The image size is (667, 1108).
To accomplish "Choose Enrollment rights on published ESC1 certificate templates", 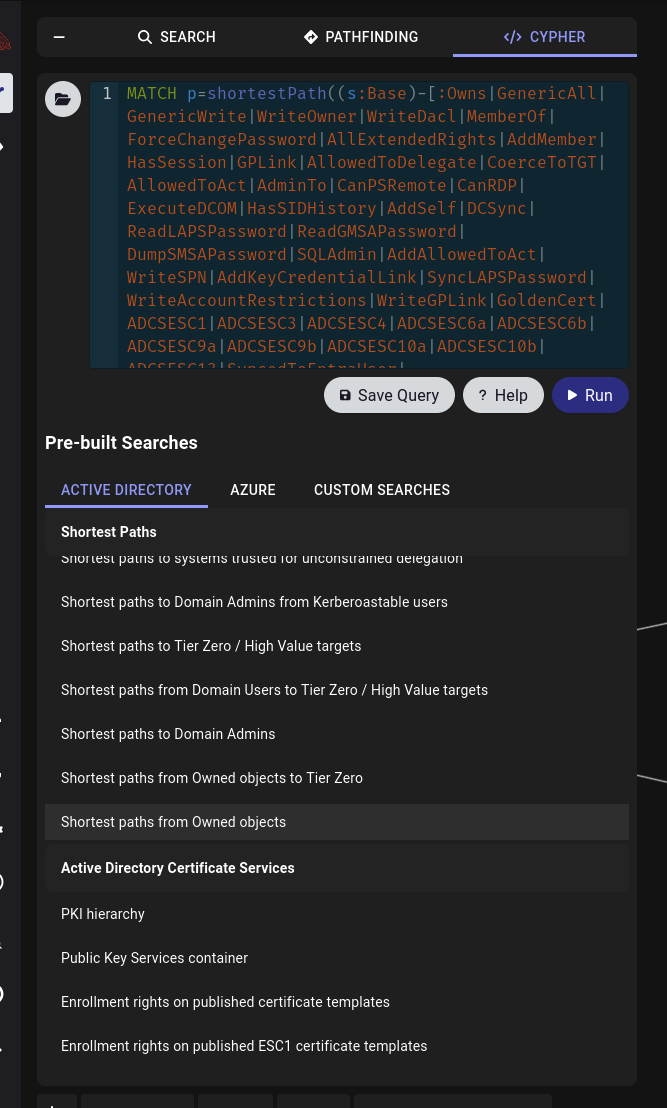I will pyautogui.click(x=244, y=1046).
